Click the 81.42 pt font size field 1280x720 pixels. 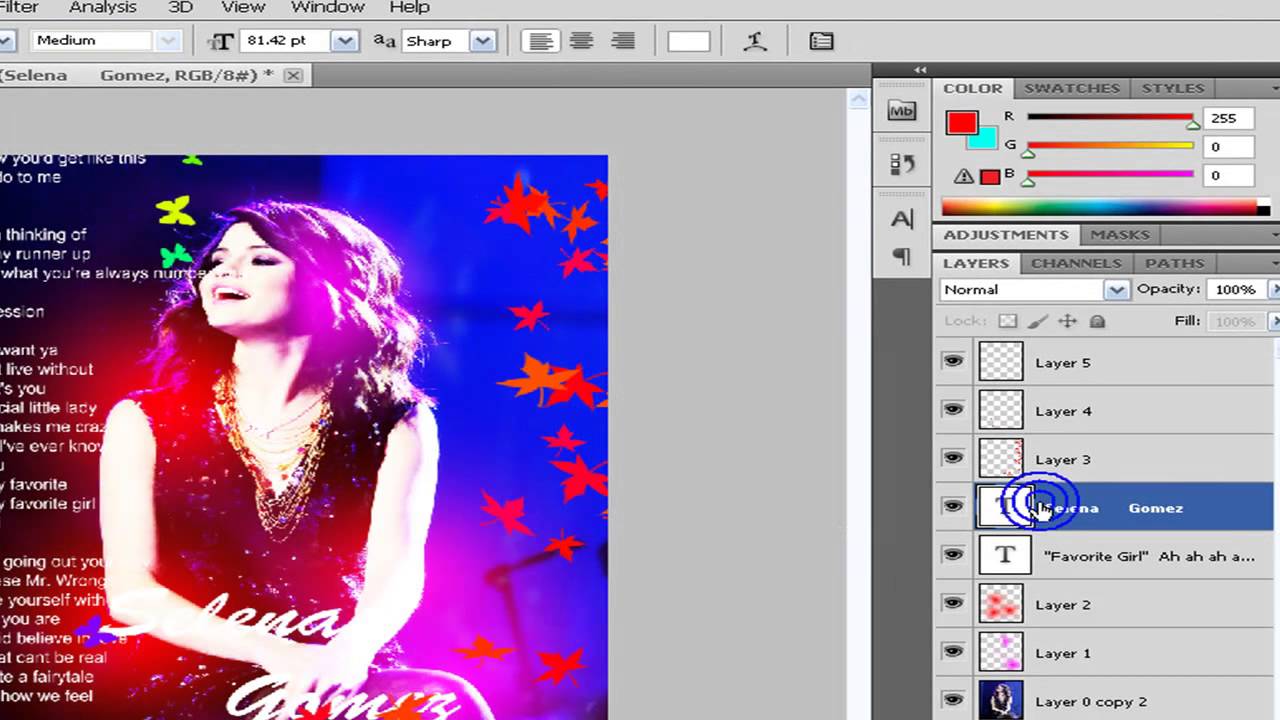click(x=286, y=41)
